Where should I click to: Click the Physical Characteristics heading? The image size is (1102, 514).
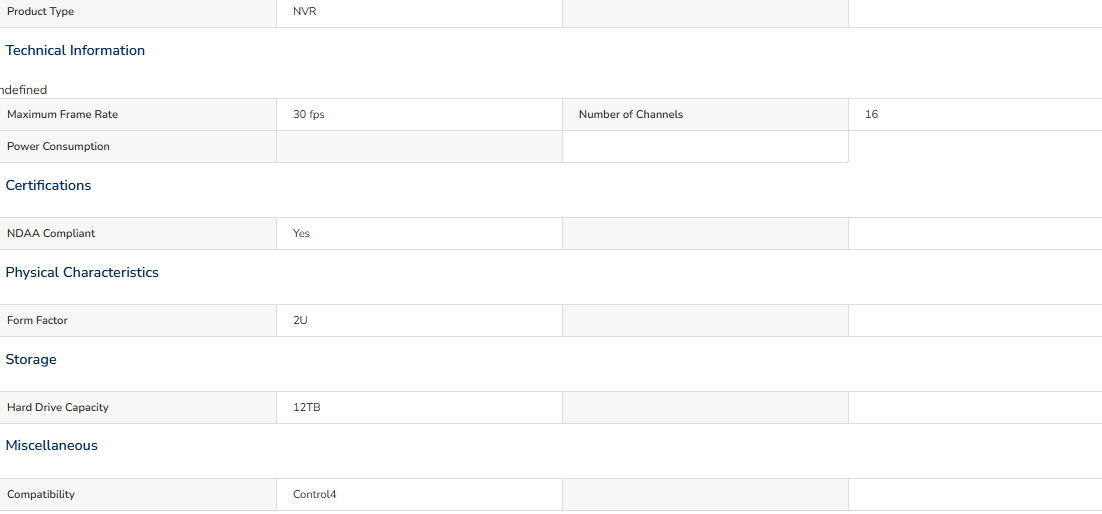82,273
